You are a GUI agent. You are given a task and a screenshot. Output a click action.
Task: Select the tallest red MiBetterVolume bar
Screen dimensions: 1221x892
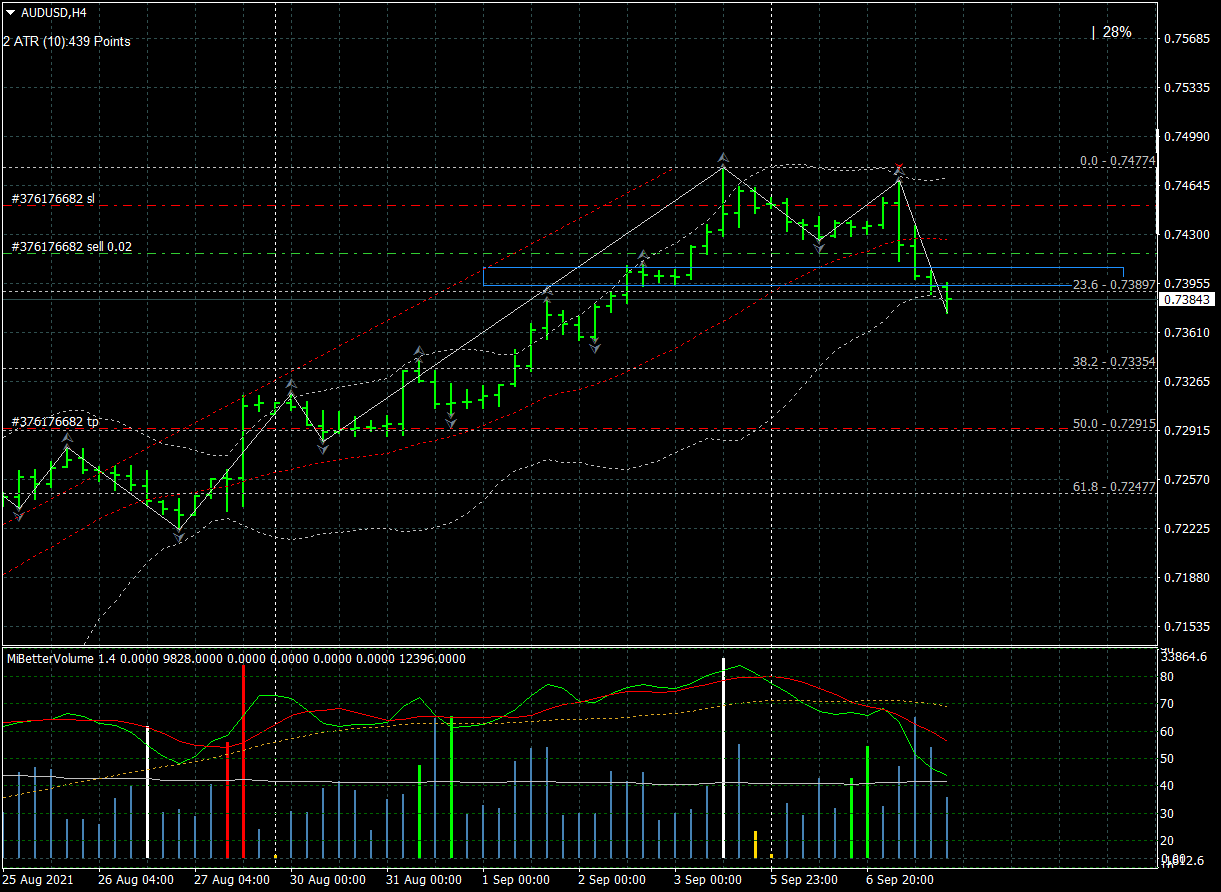point(243,760)
